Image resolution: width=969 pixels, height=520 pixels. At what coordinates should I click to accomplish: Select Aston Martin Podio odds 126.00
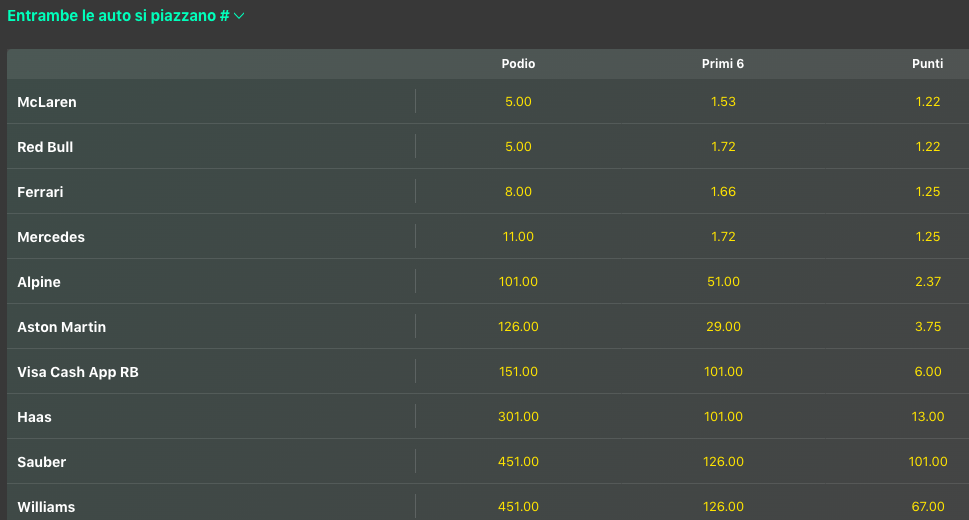(518, 327)
